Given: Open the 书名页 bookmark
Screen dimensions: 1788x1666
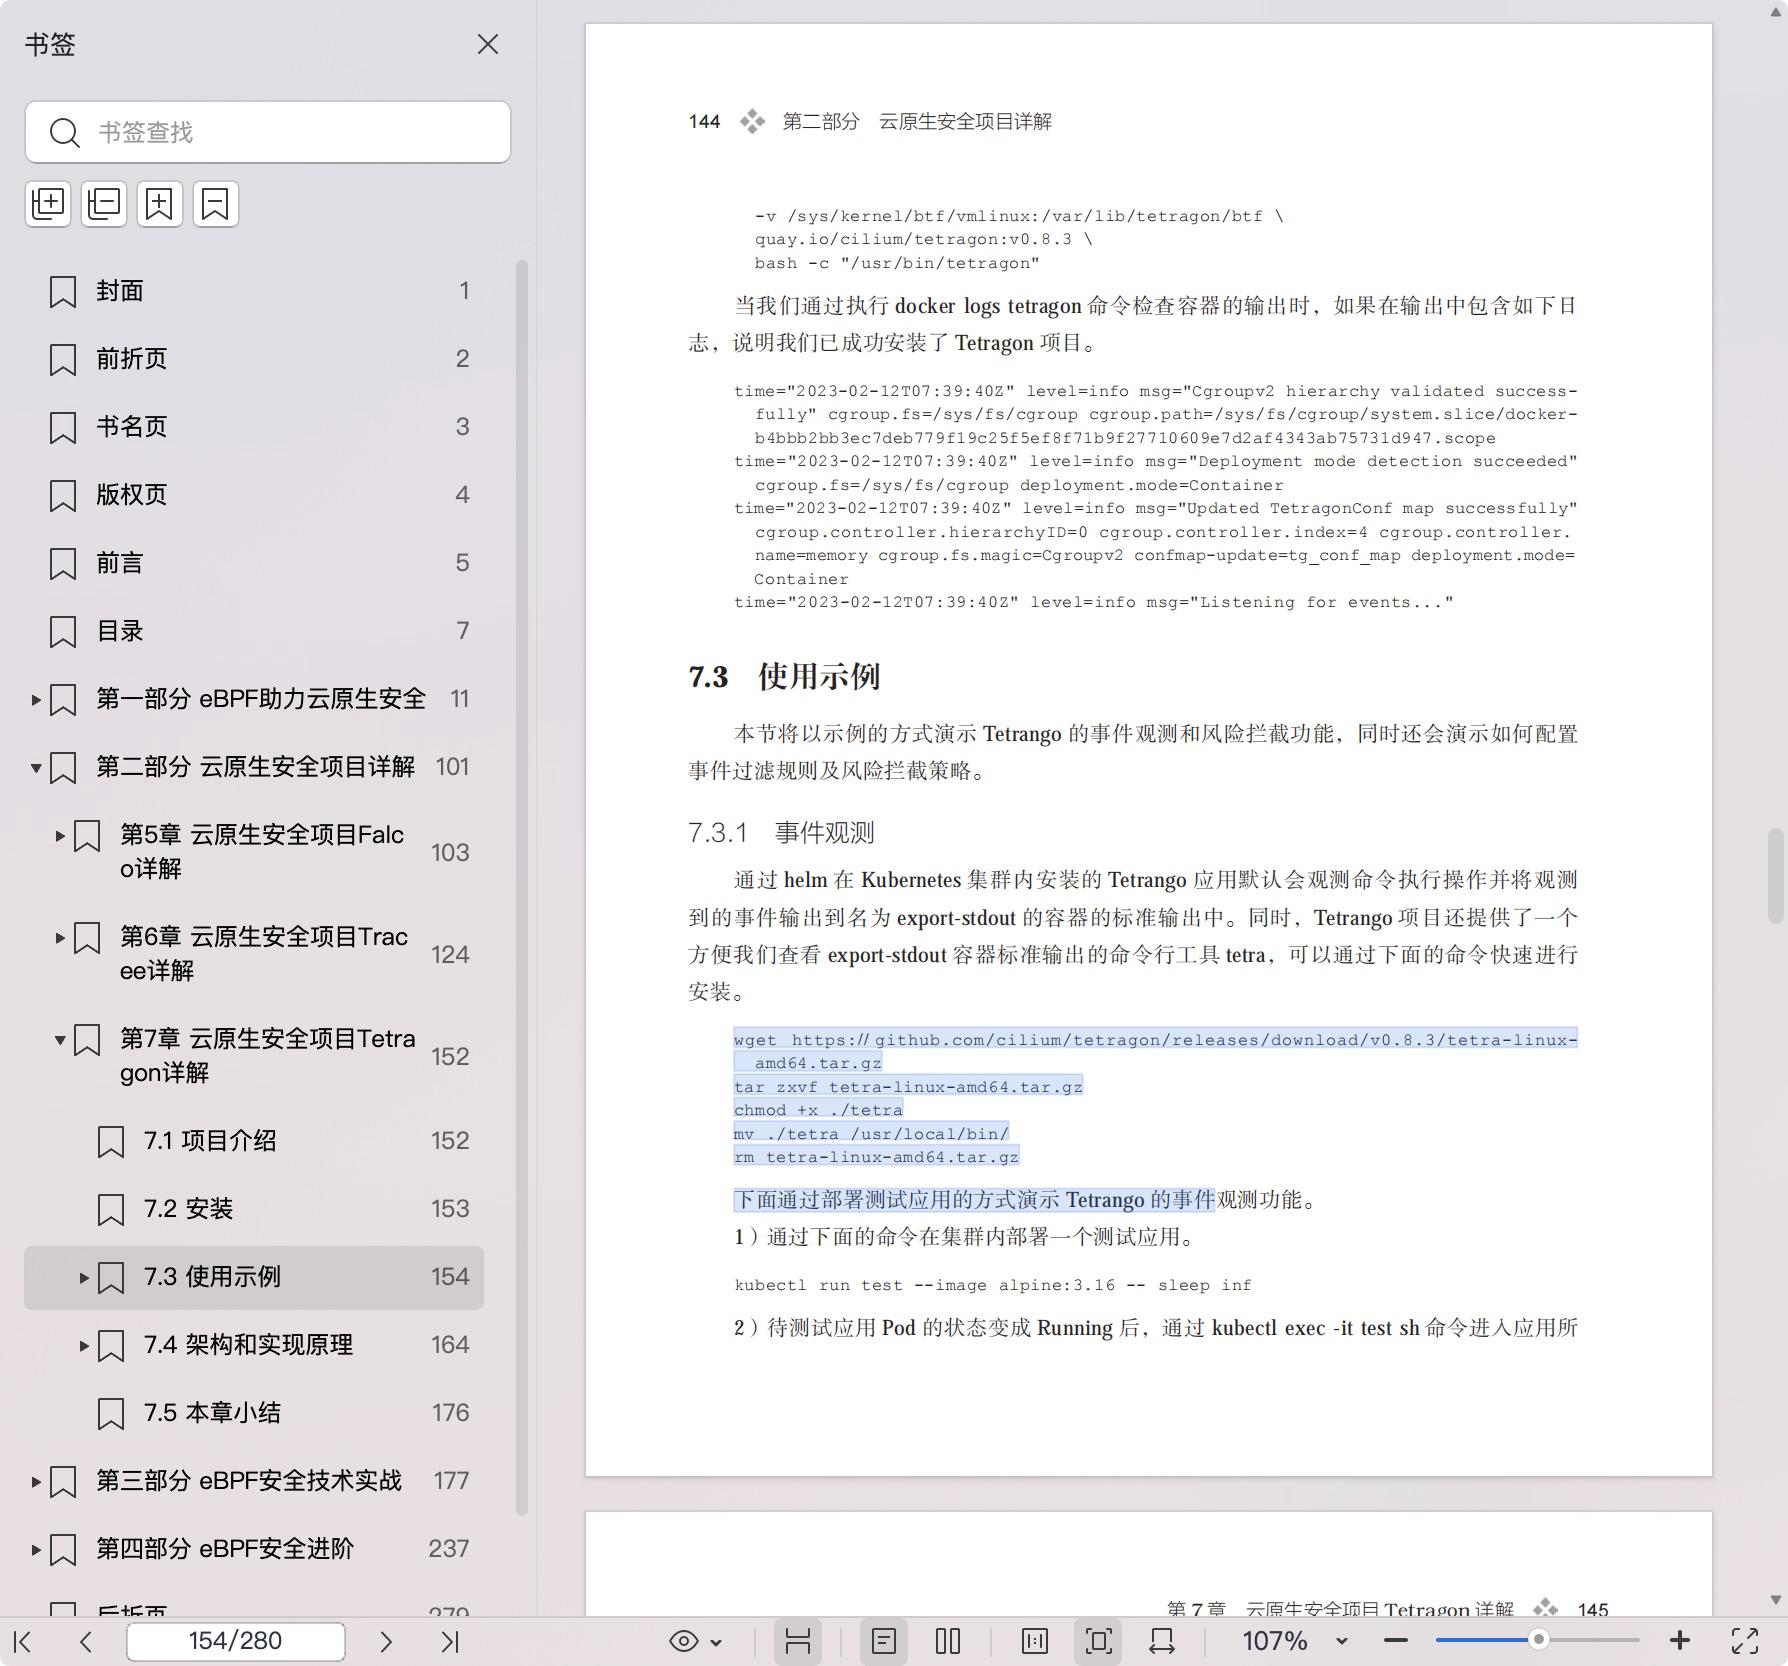Looking at the screenshot, I should [x=254, y=427].
